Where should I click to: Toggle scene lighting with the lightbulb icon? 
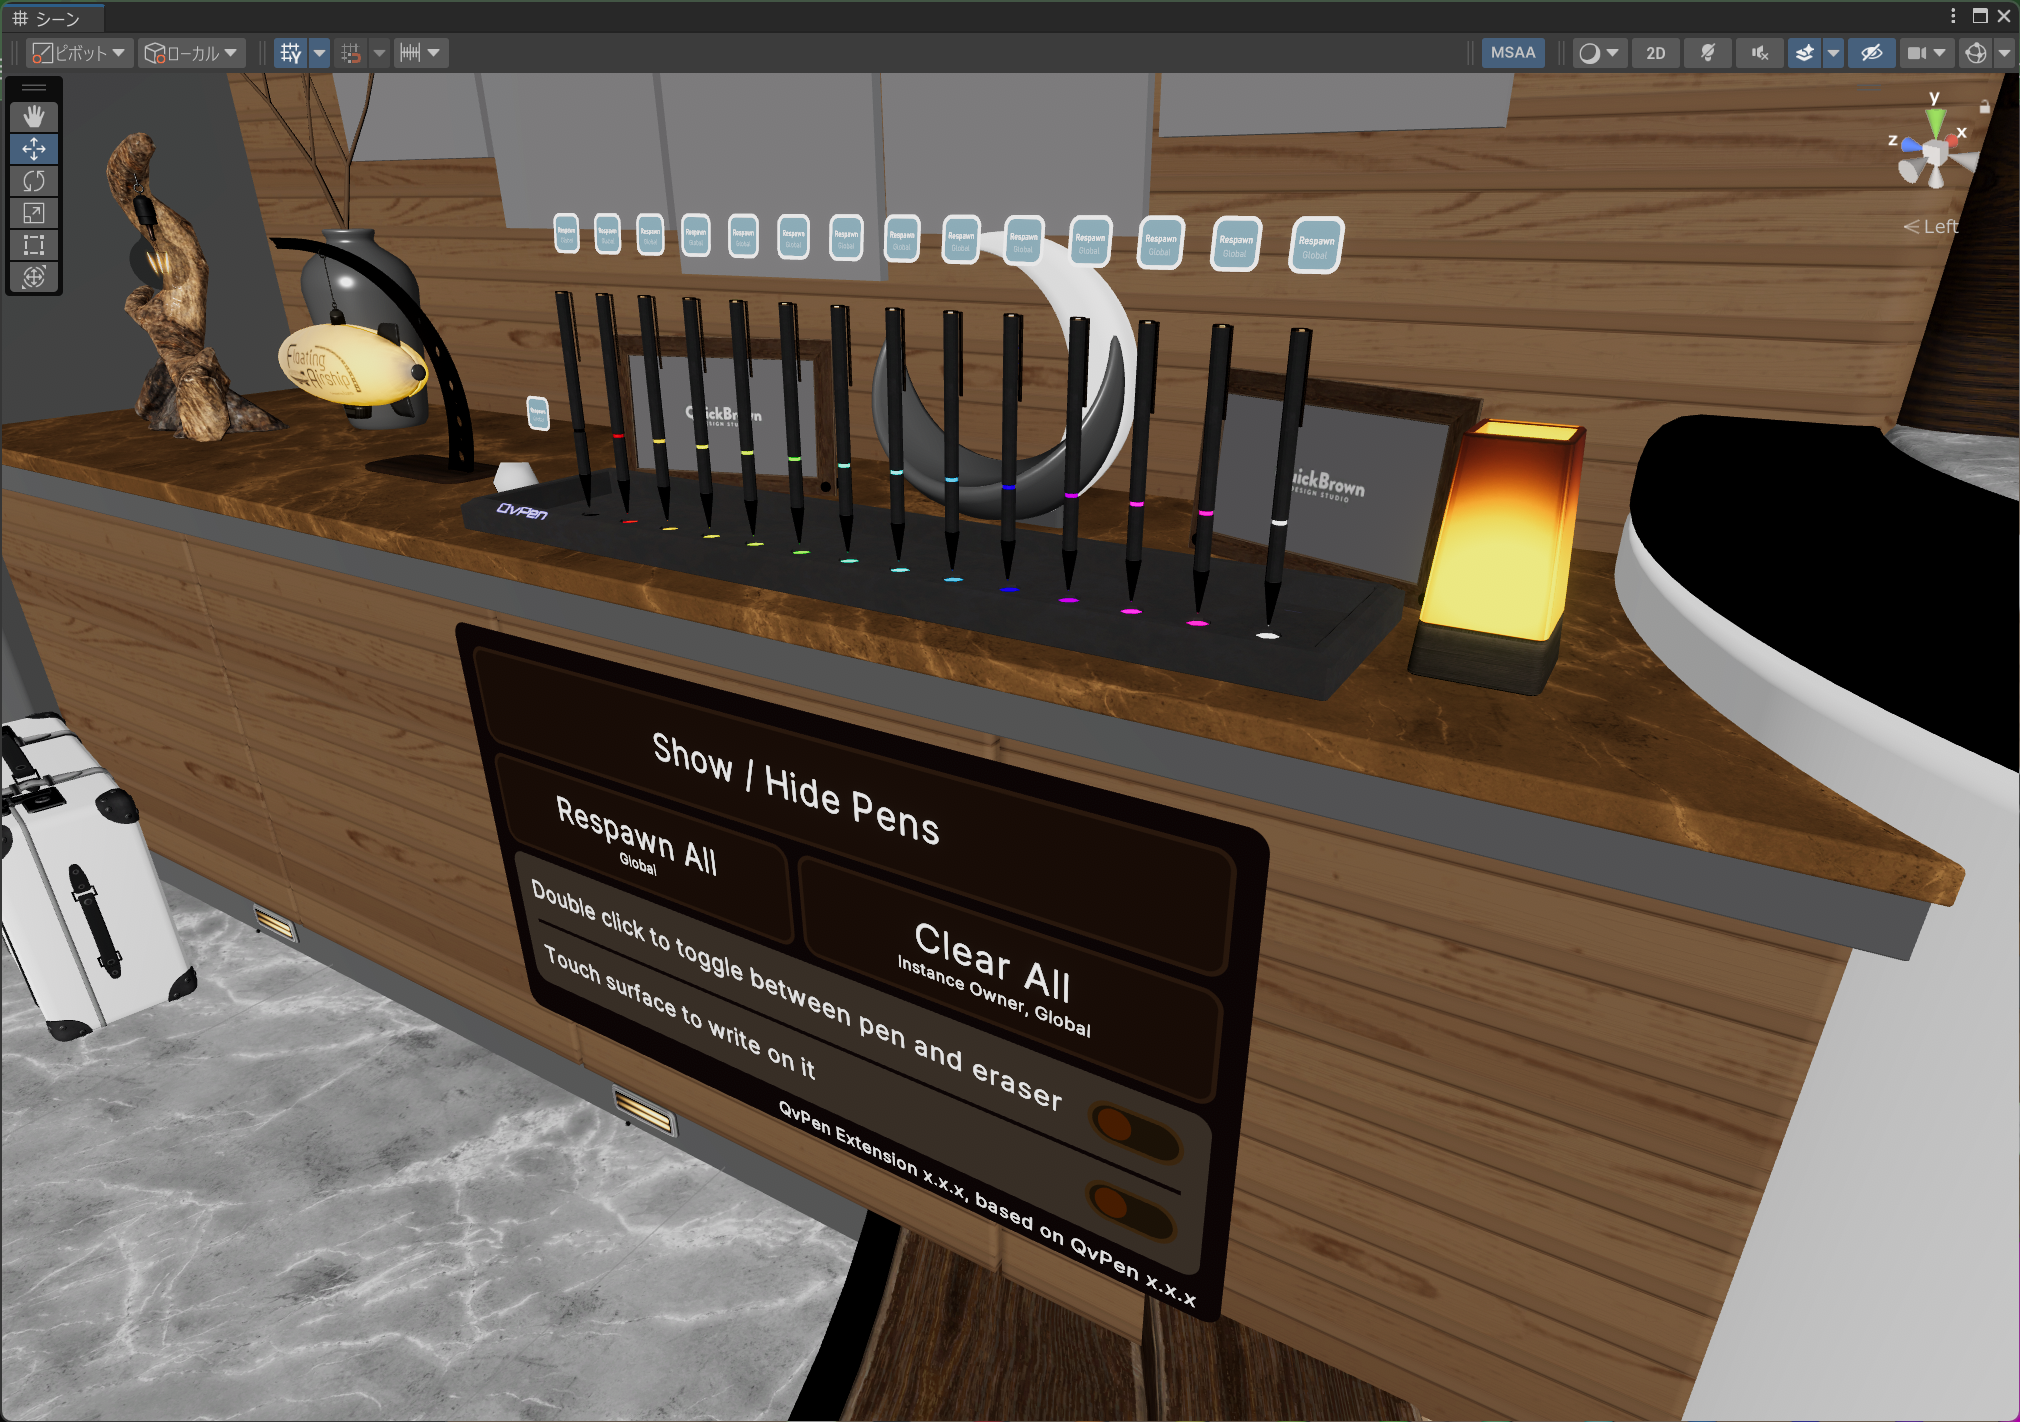pyautogui.click(x=1708, y=53)
